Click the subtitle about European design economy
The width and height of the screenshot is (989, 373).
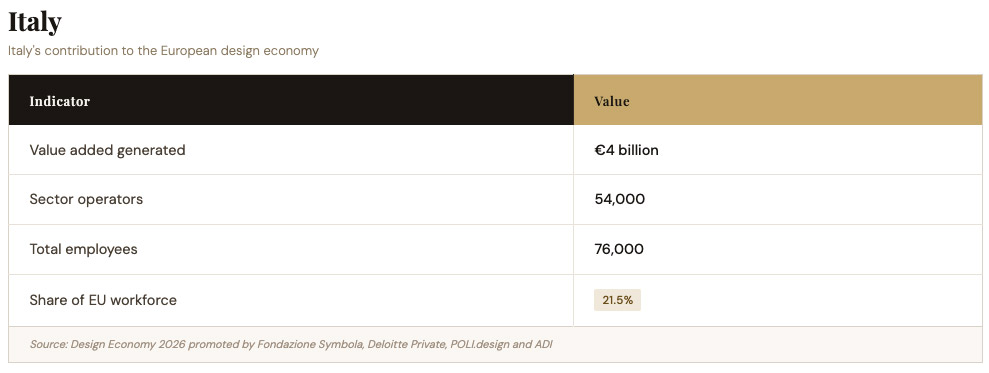pyautogui.click(x=163, y=50)
